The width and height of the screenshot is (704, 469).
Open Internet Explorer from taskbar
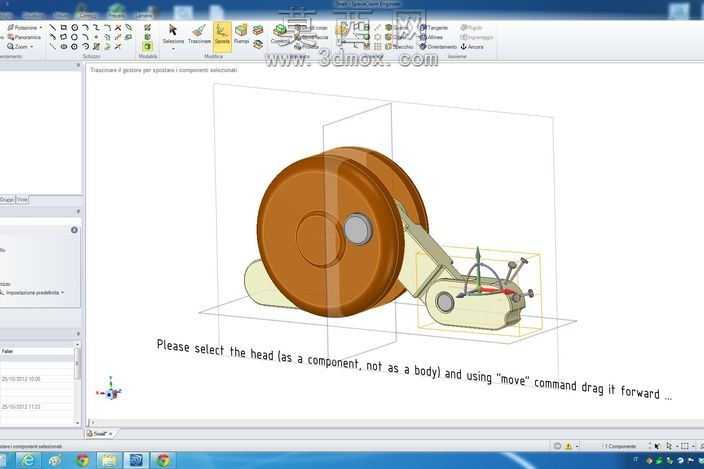(28, 460)
